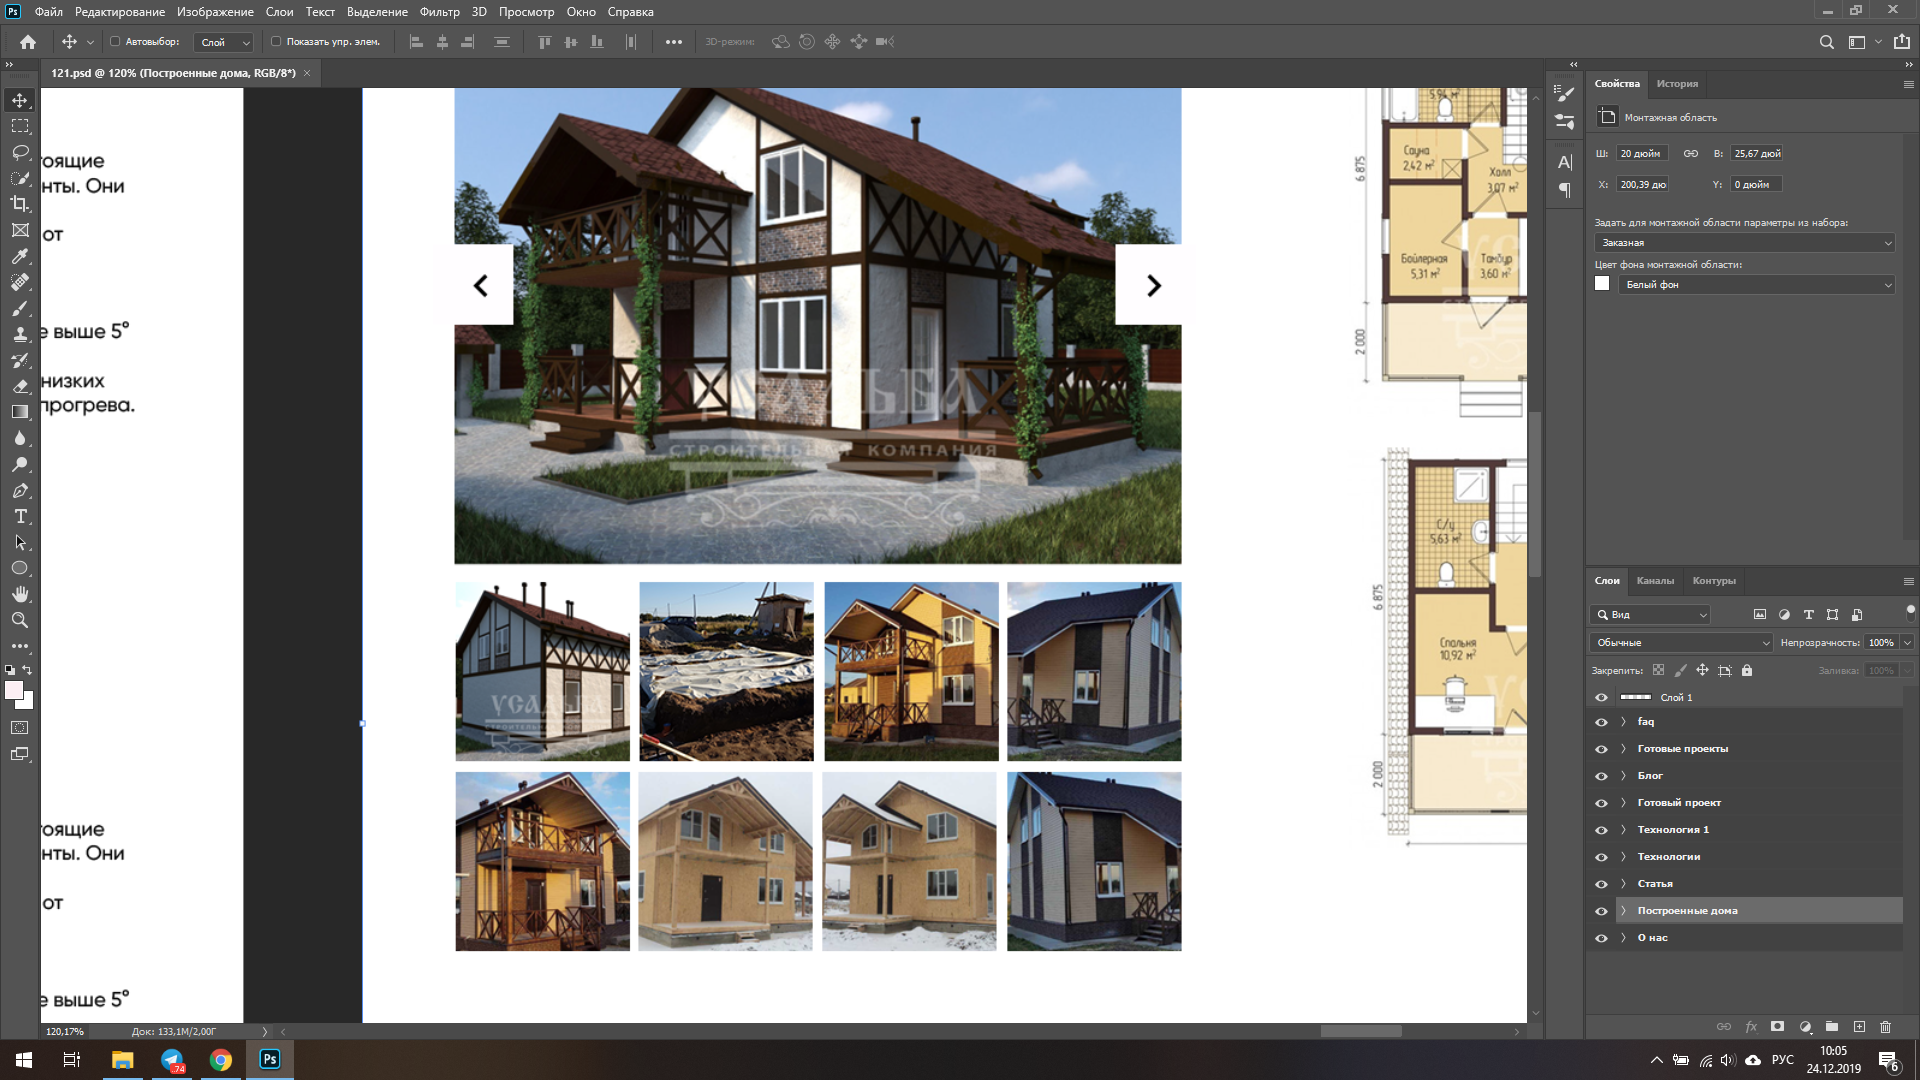Screen dimensions: 1920x1080
Task: Open the Выделение menu
Action: 377,12
